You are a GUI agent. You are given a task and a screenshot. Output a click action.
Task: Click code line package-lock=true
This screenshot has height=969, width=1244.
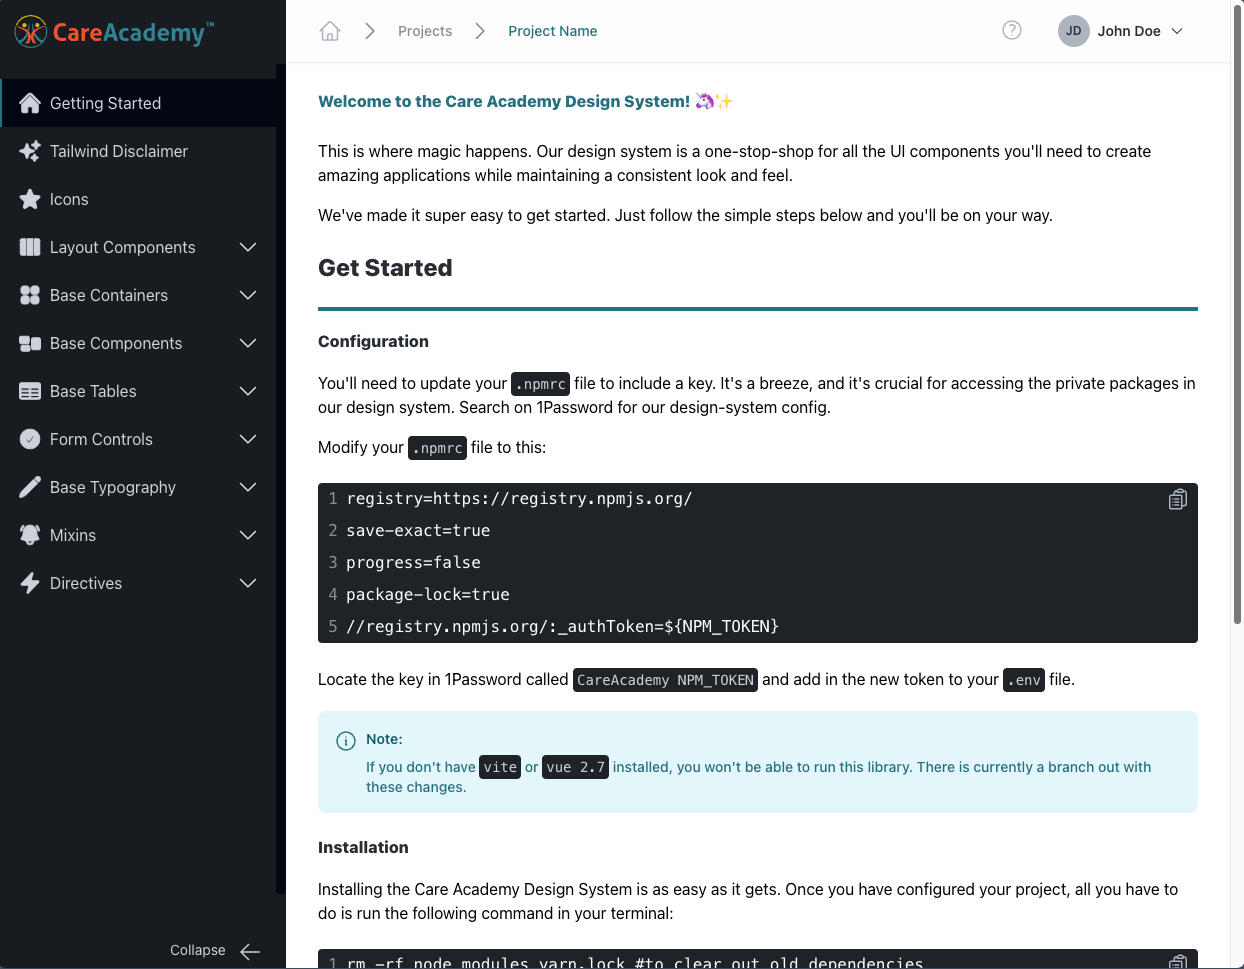pos(428,594)
